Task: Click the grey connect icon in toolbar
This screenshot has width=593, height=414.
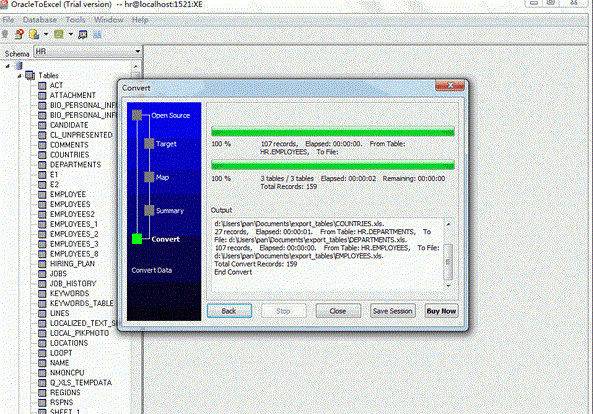Action: (x=5, y=34)
